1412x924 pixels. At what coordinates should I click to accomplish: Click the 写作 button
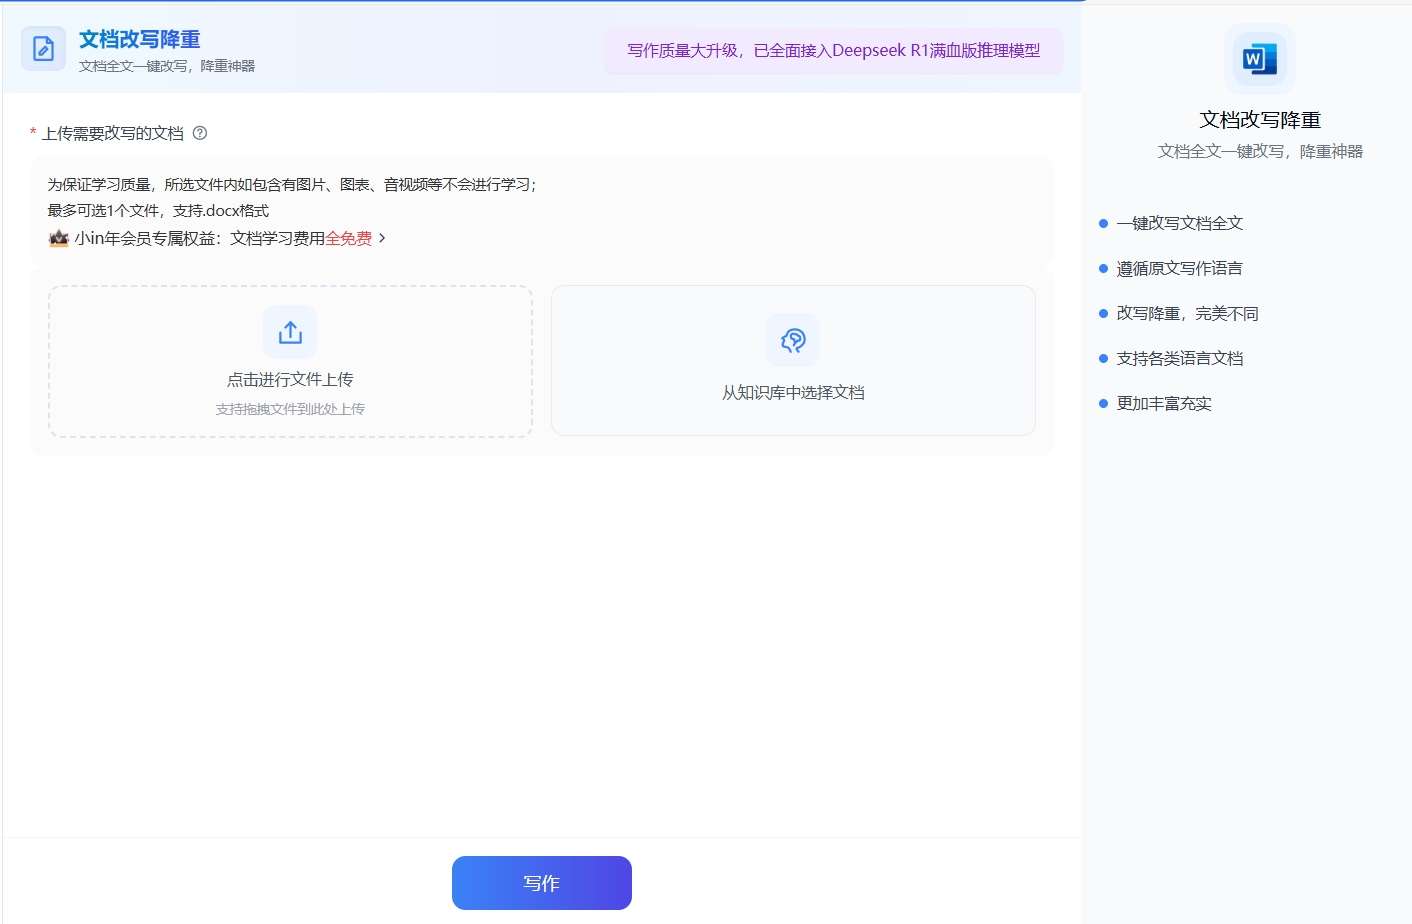click(542, 883)
